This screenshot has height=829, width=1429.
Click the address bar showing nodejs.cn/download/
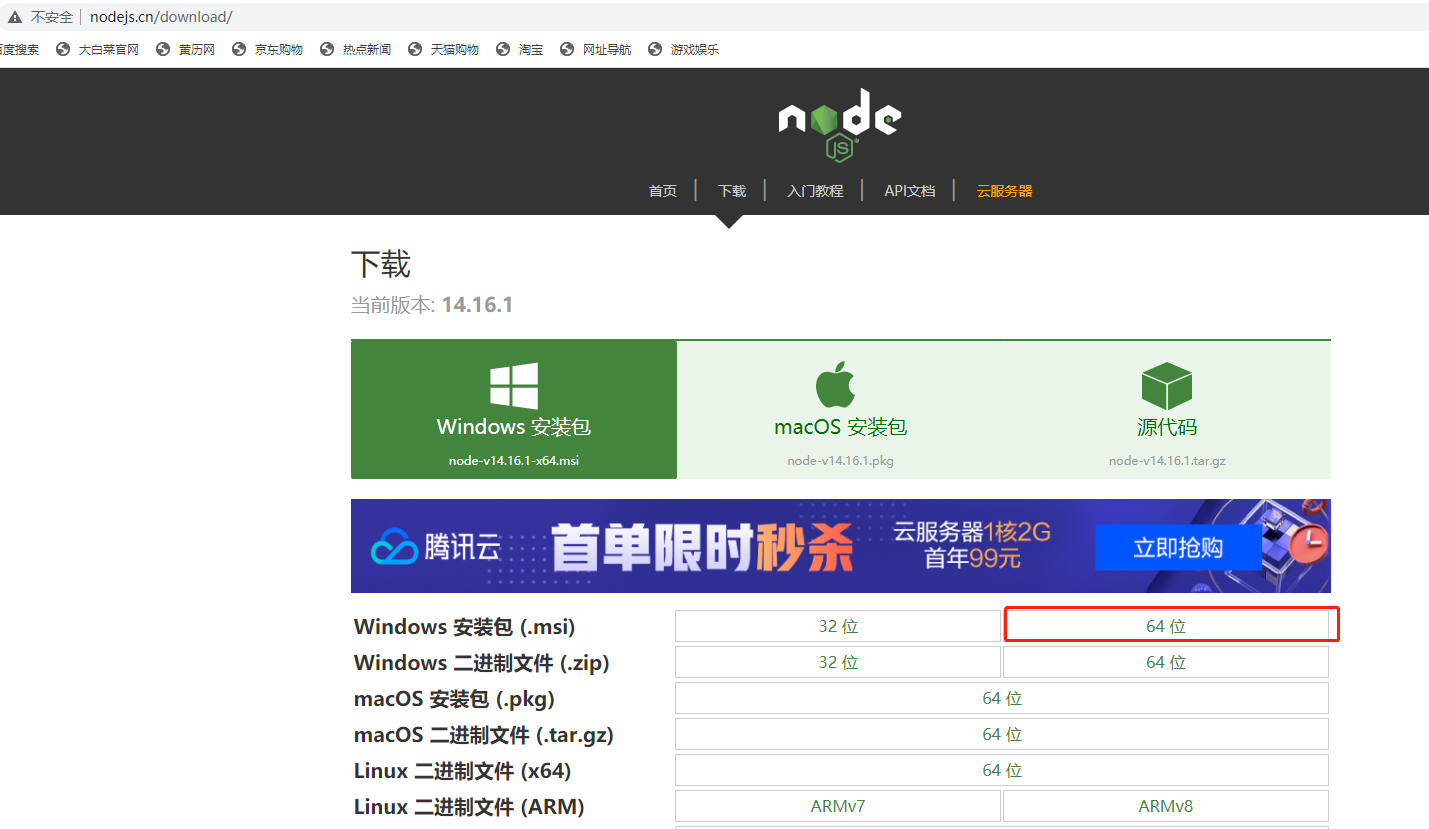pyautogui.click(x=160, y=16)
